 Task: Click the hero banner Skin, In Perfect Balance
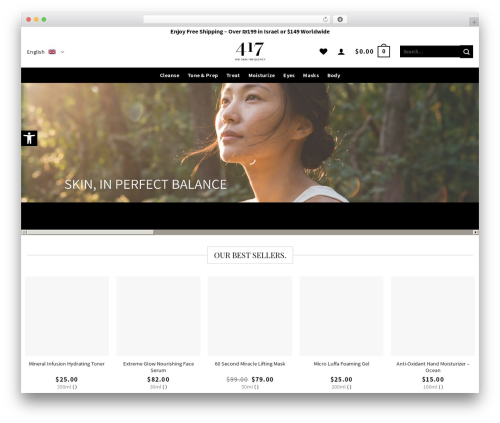pyautogui.click(x=250, y=143)
